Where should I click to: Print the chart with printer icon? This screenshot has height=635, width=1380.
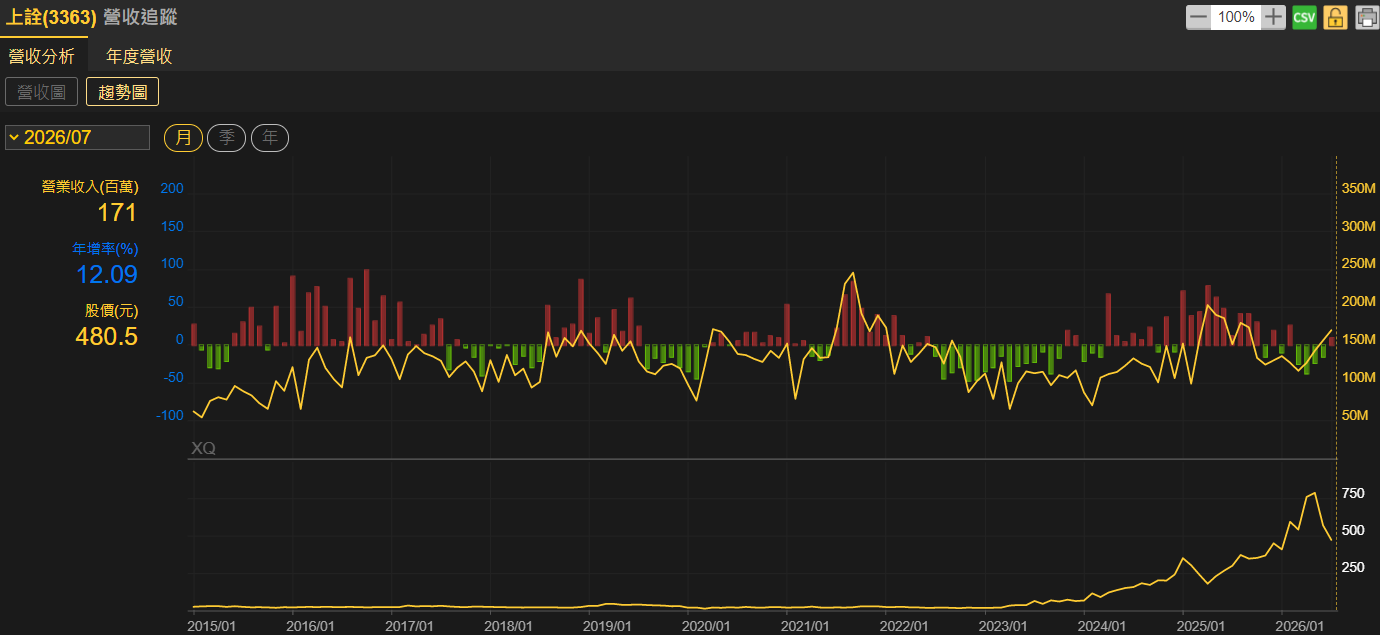point(1366,17)
